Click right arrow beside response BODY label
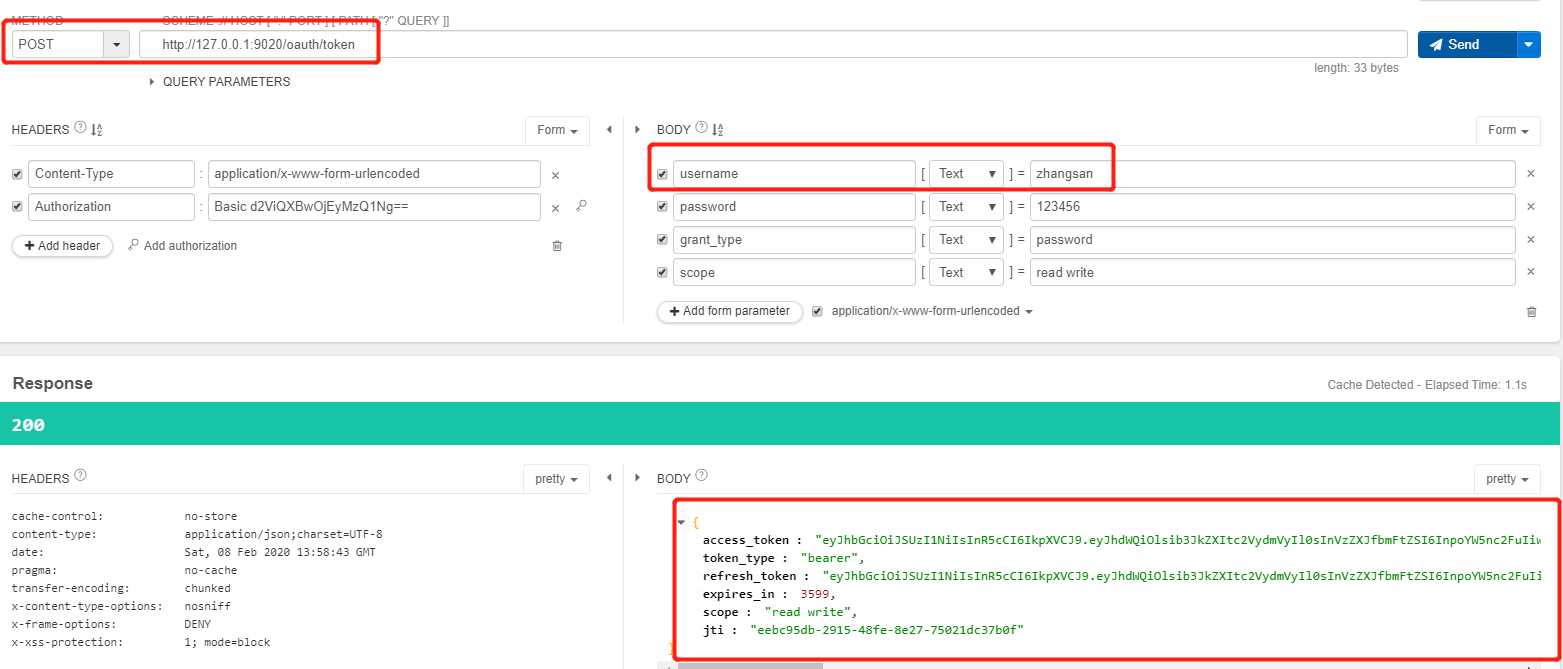This screenshot has height=669, width=1563. (638, 479)
